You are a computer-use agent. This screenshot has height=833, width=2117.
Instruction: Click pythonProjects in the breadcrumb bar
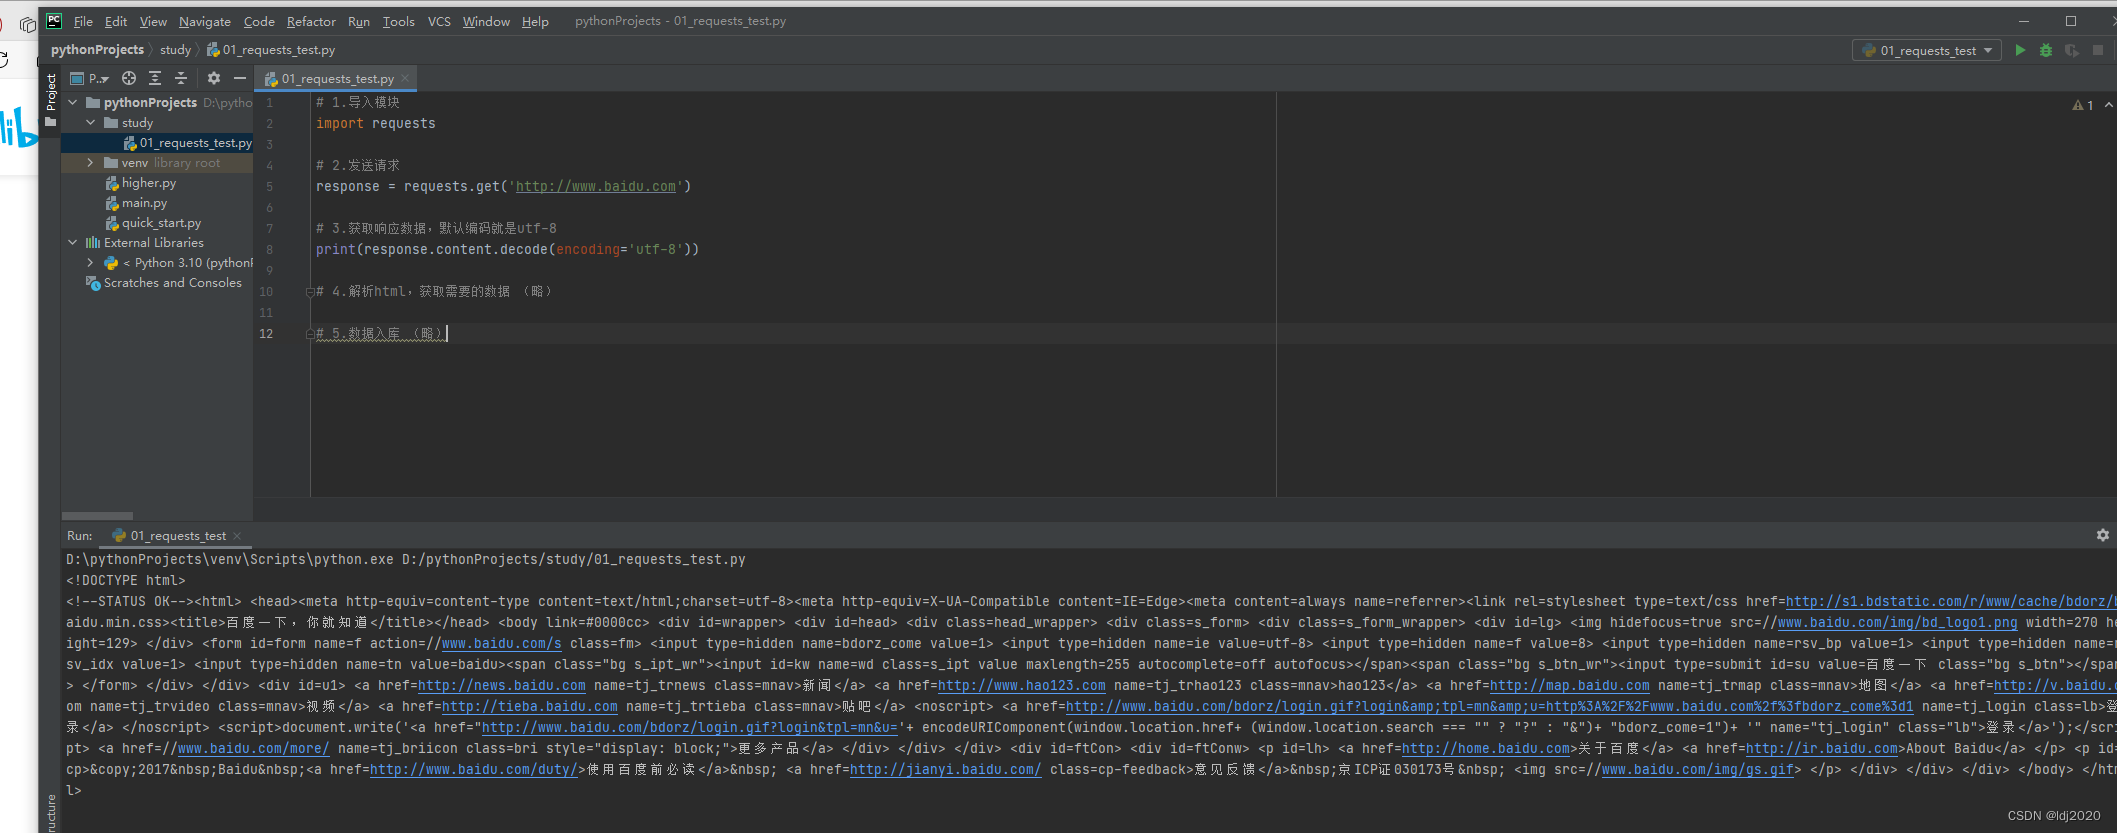97,49
